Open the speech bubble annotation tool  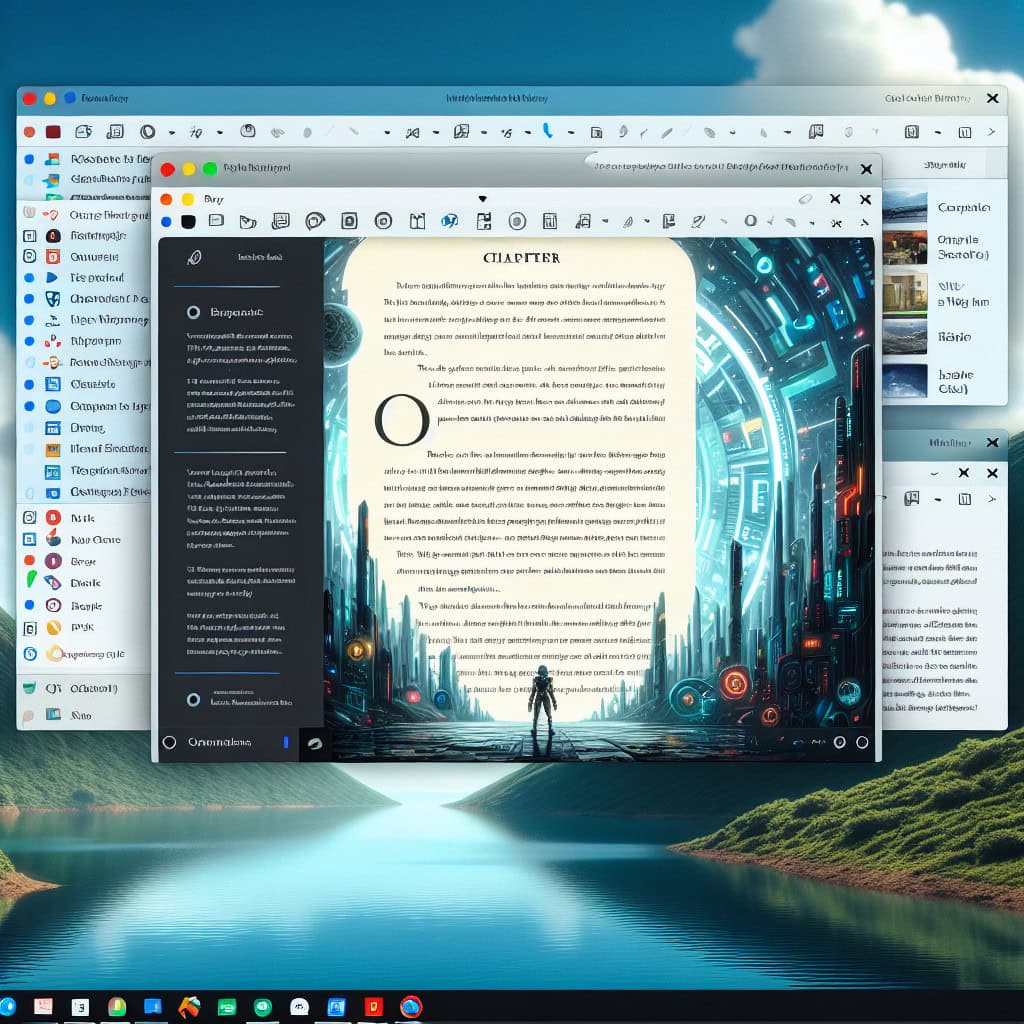point(314,221)
